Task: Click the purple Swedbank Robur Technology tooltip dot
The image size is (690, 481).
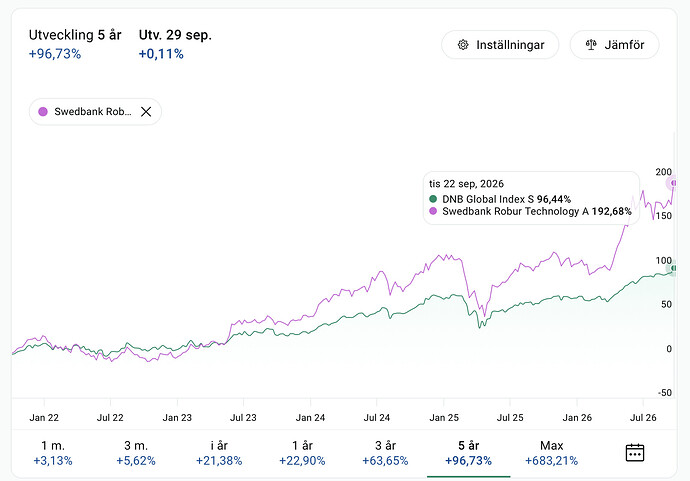Action: pos(433,211)
